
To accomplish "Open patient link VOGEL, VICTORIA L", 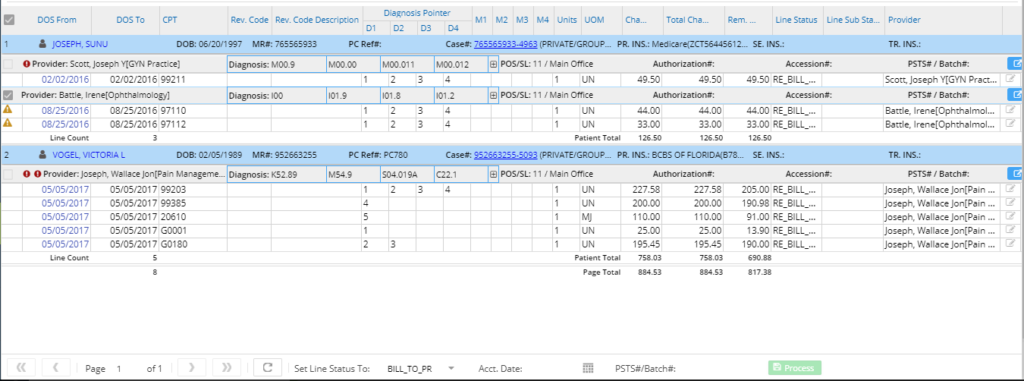I will click(x=89, y=156).
